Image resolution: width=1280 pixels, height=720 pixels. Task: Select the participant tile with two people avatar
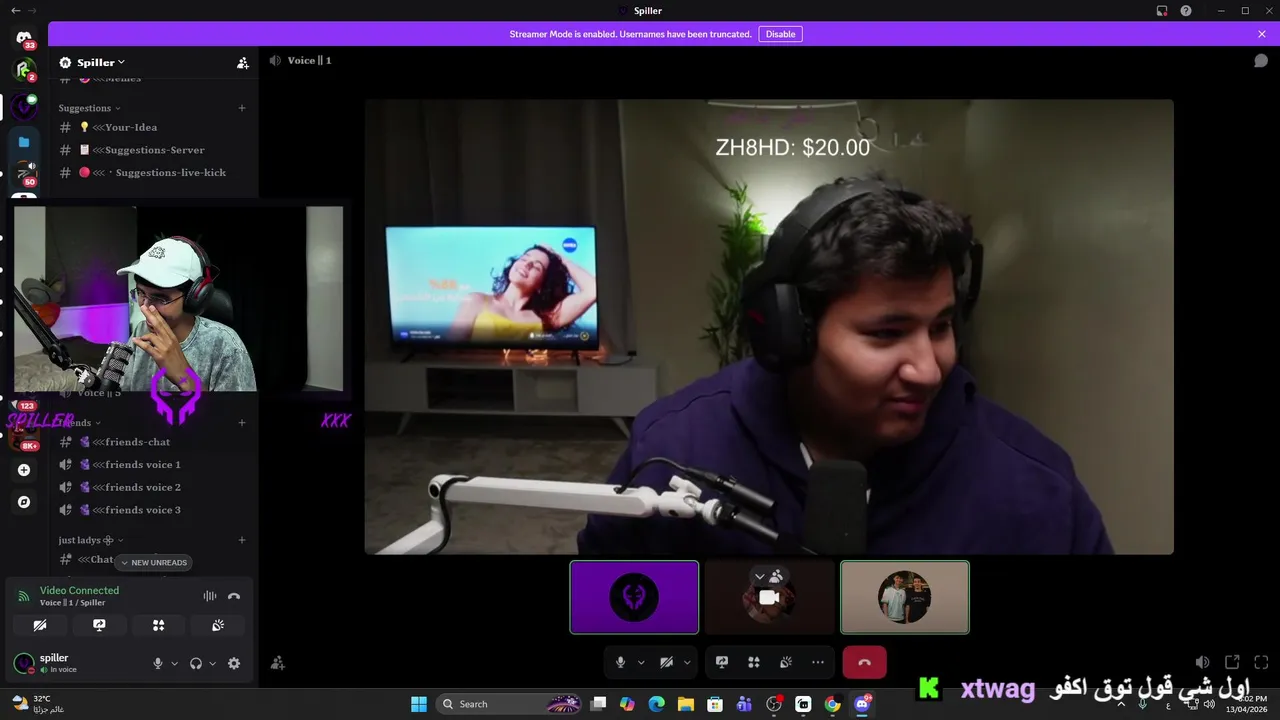pos(905,597)
